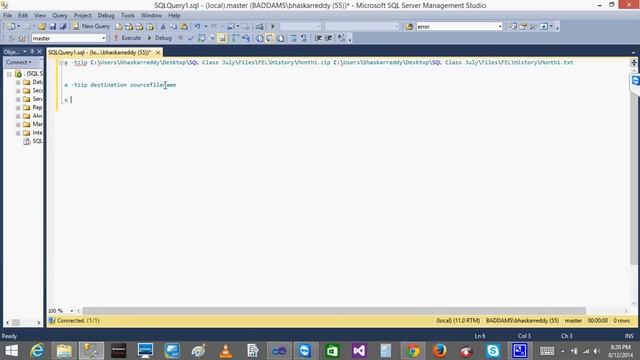Expand the Ser folder node
Viewport: 640px width, 360px height.
[18, 99]
